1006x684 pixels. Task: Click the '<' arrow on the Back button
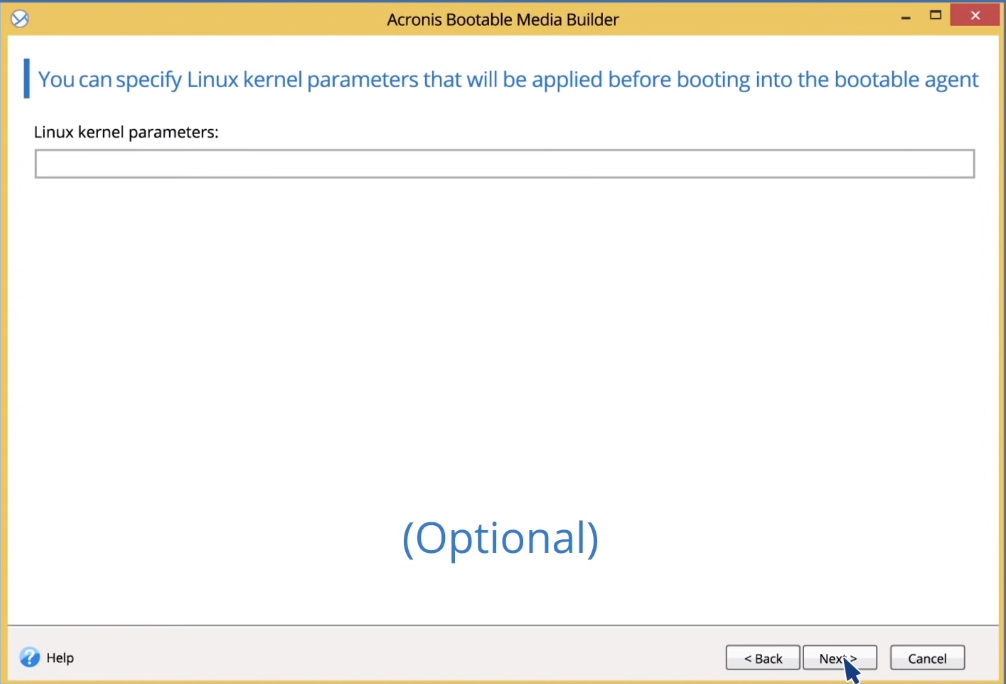coord(747,658)
